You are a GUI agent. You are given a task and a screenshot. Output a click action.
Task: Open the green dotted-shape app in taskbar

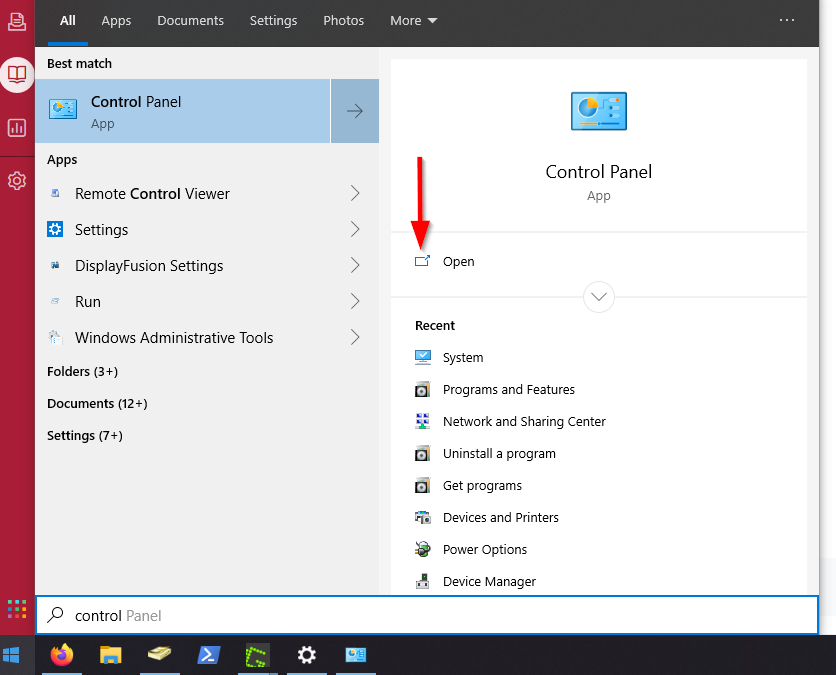(x=256, y=656)
